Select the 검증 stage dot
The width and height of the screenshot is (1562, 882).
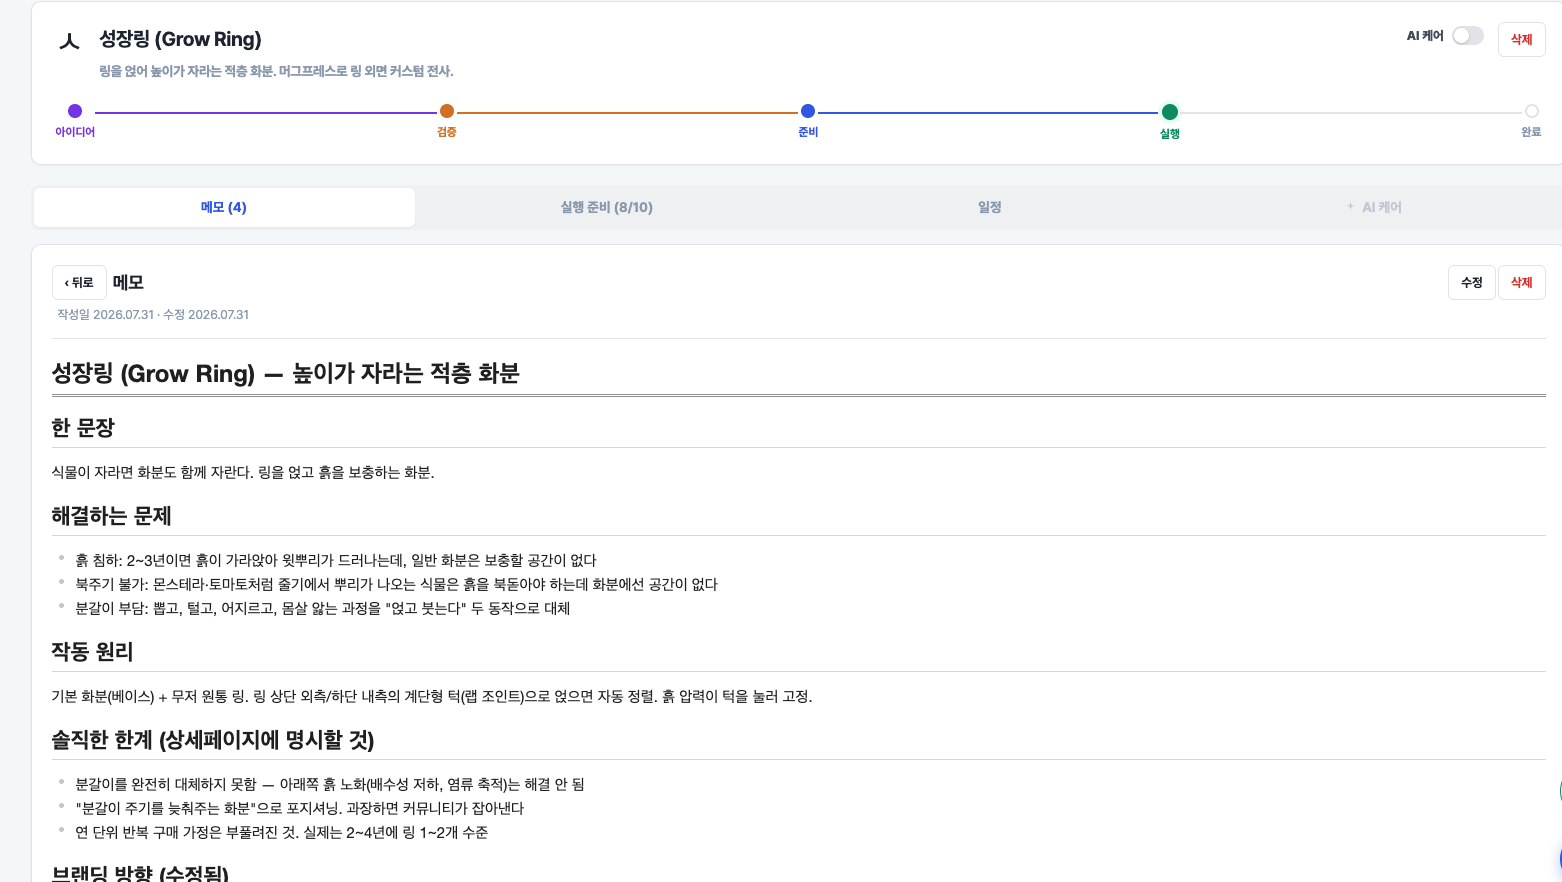447,111
